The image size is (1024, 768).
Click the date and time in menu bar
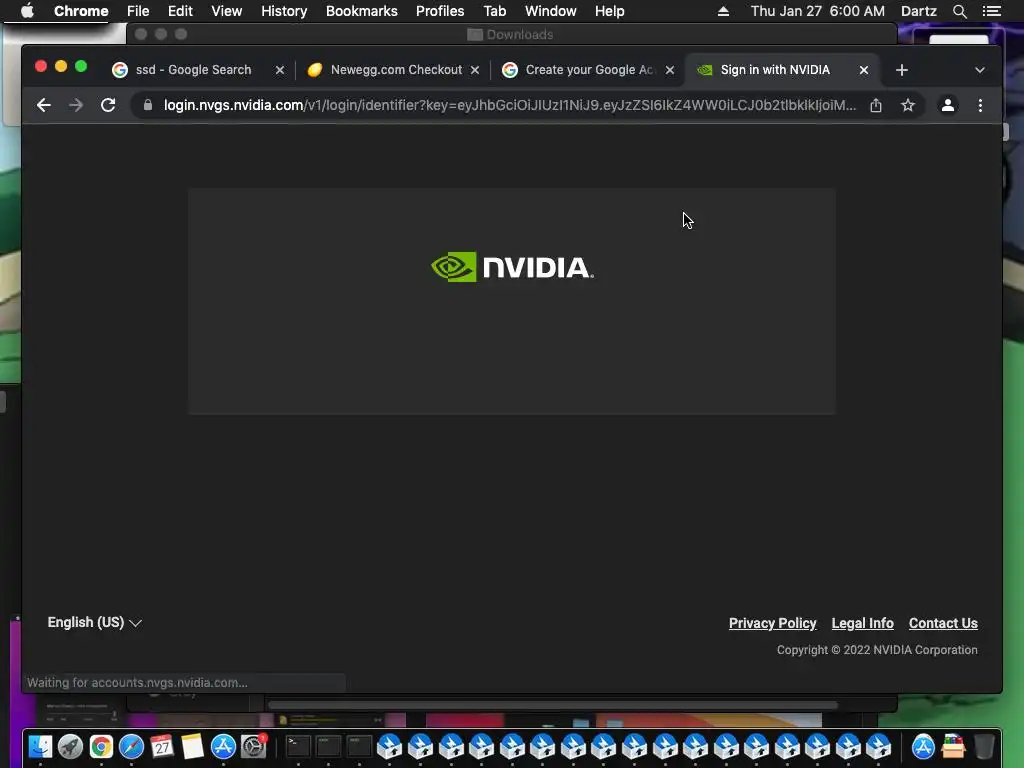coord(818,11)
